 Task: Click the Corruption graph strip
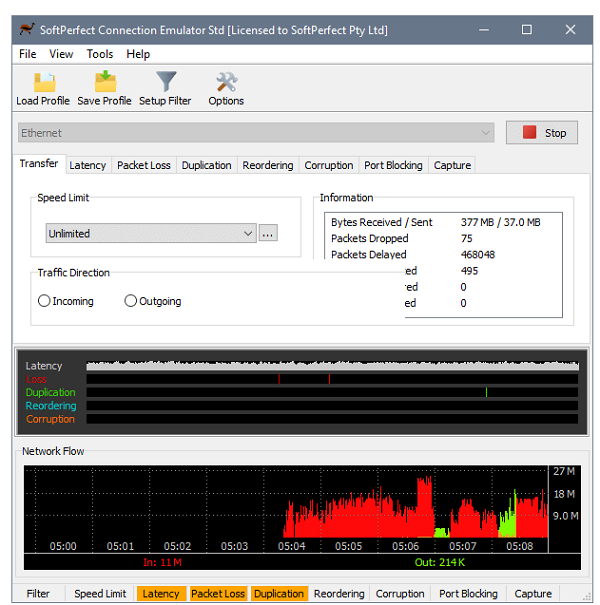332,419
